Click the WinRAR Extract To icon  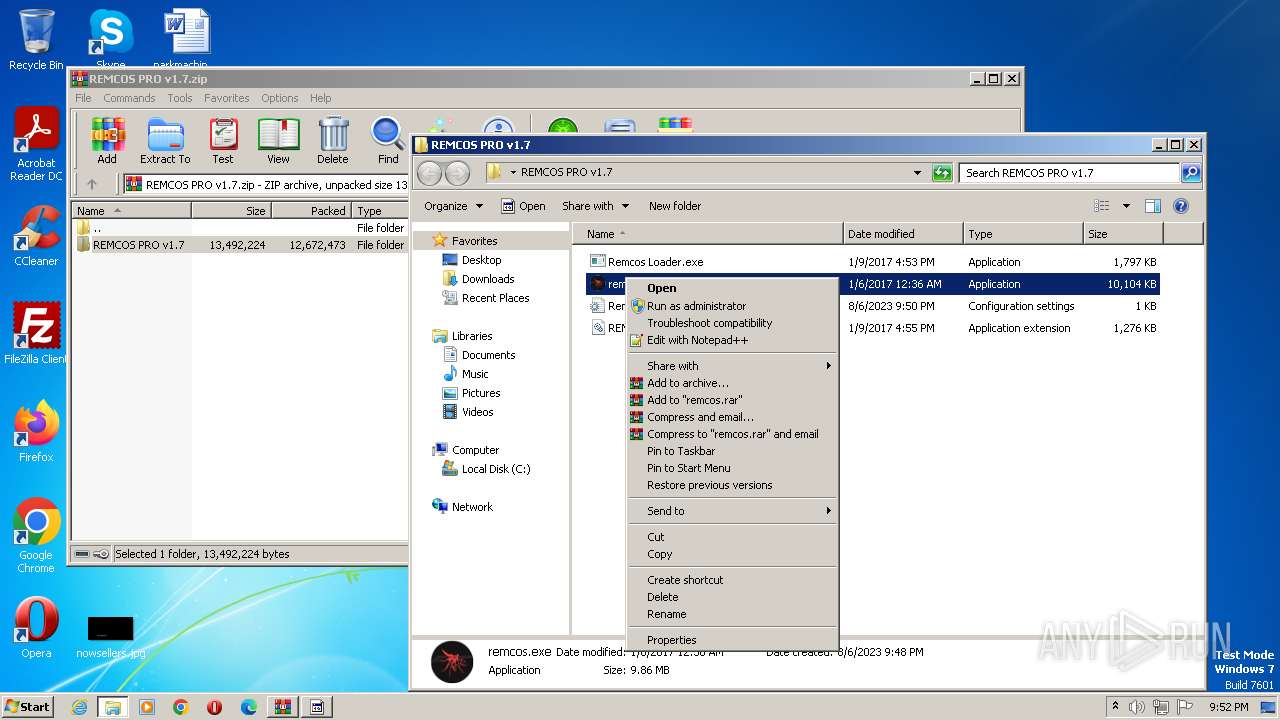[x=165, y=141]
